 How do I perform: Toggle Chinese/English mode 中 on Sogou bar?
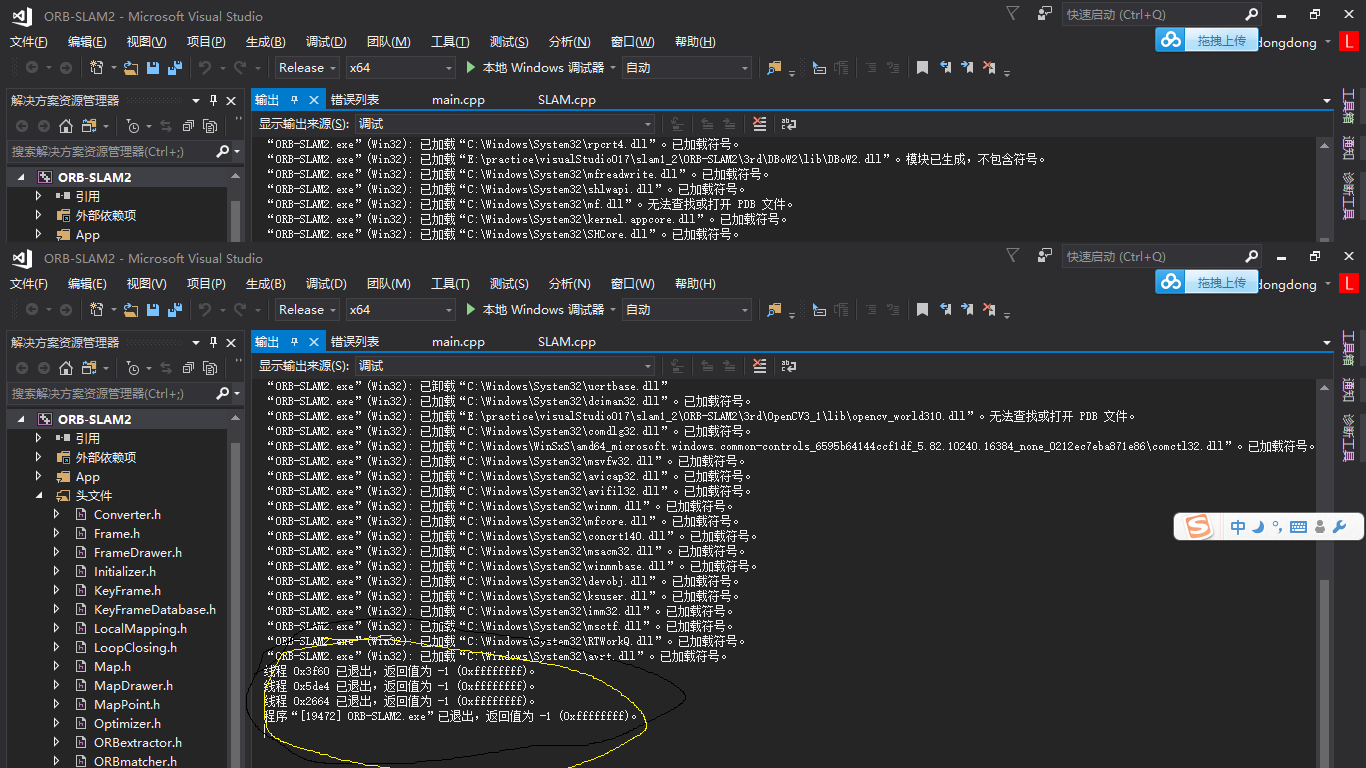pos(1238,527)
